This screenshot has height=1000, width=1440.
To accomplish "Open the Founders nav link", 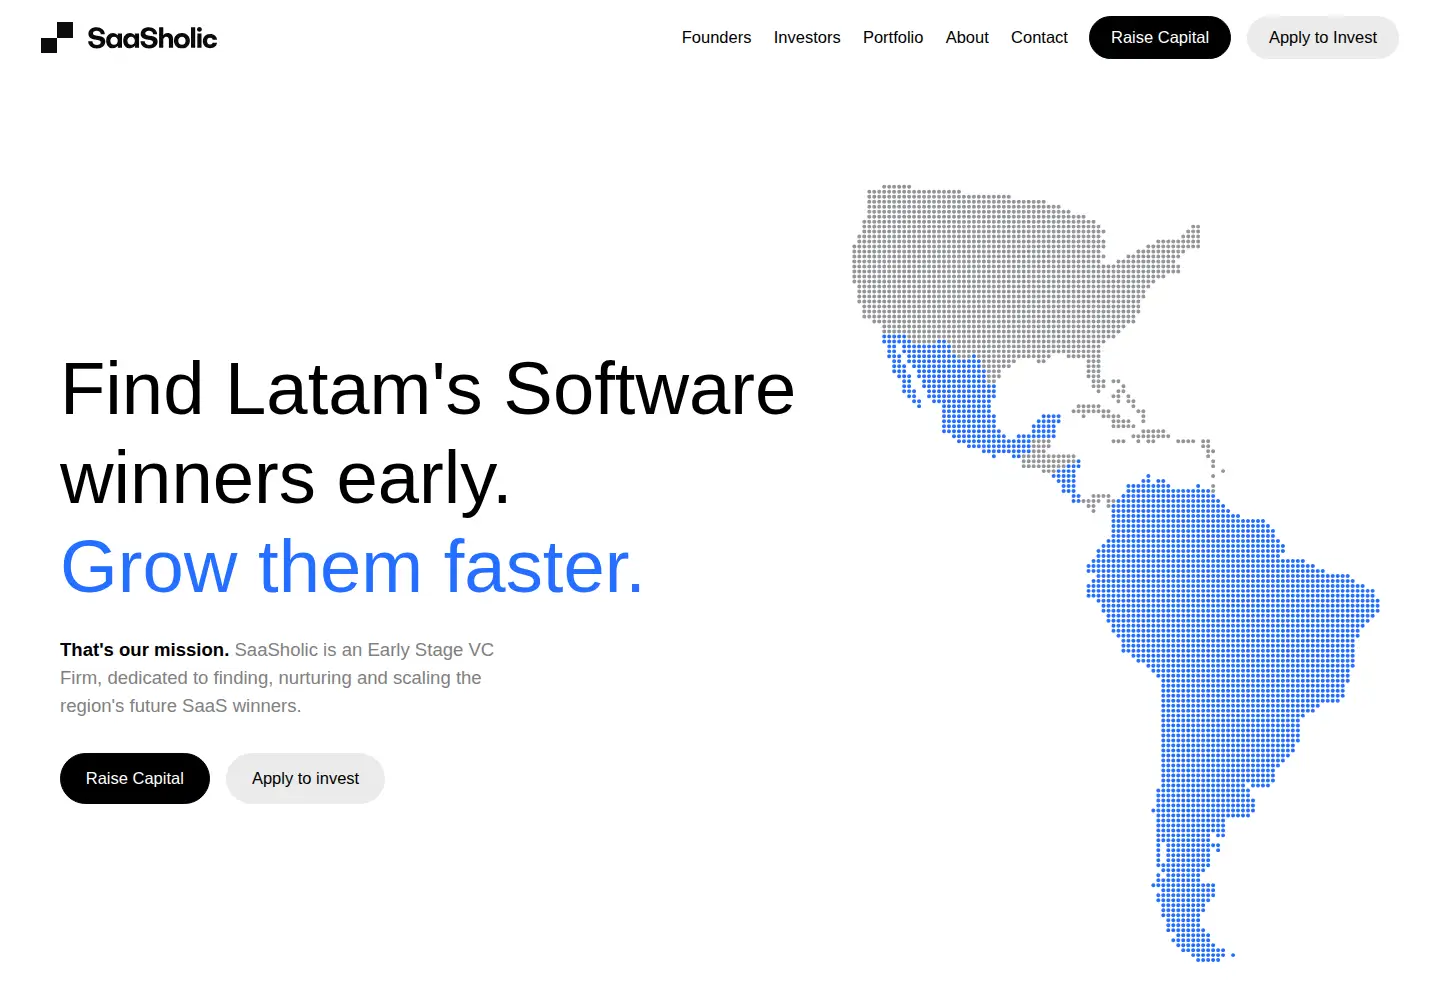I will (716, 37).
